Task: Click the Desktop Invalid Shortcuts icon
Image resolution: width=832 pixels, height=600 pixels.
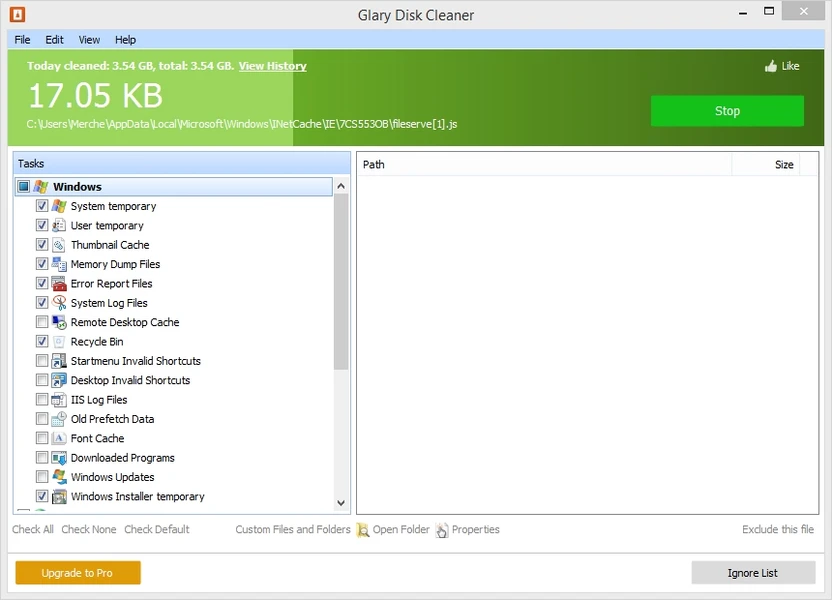Action: point(59,380)
